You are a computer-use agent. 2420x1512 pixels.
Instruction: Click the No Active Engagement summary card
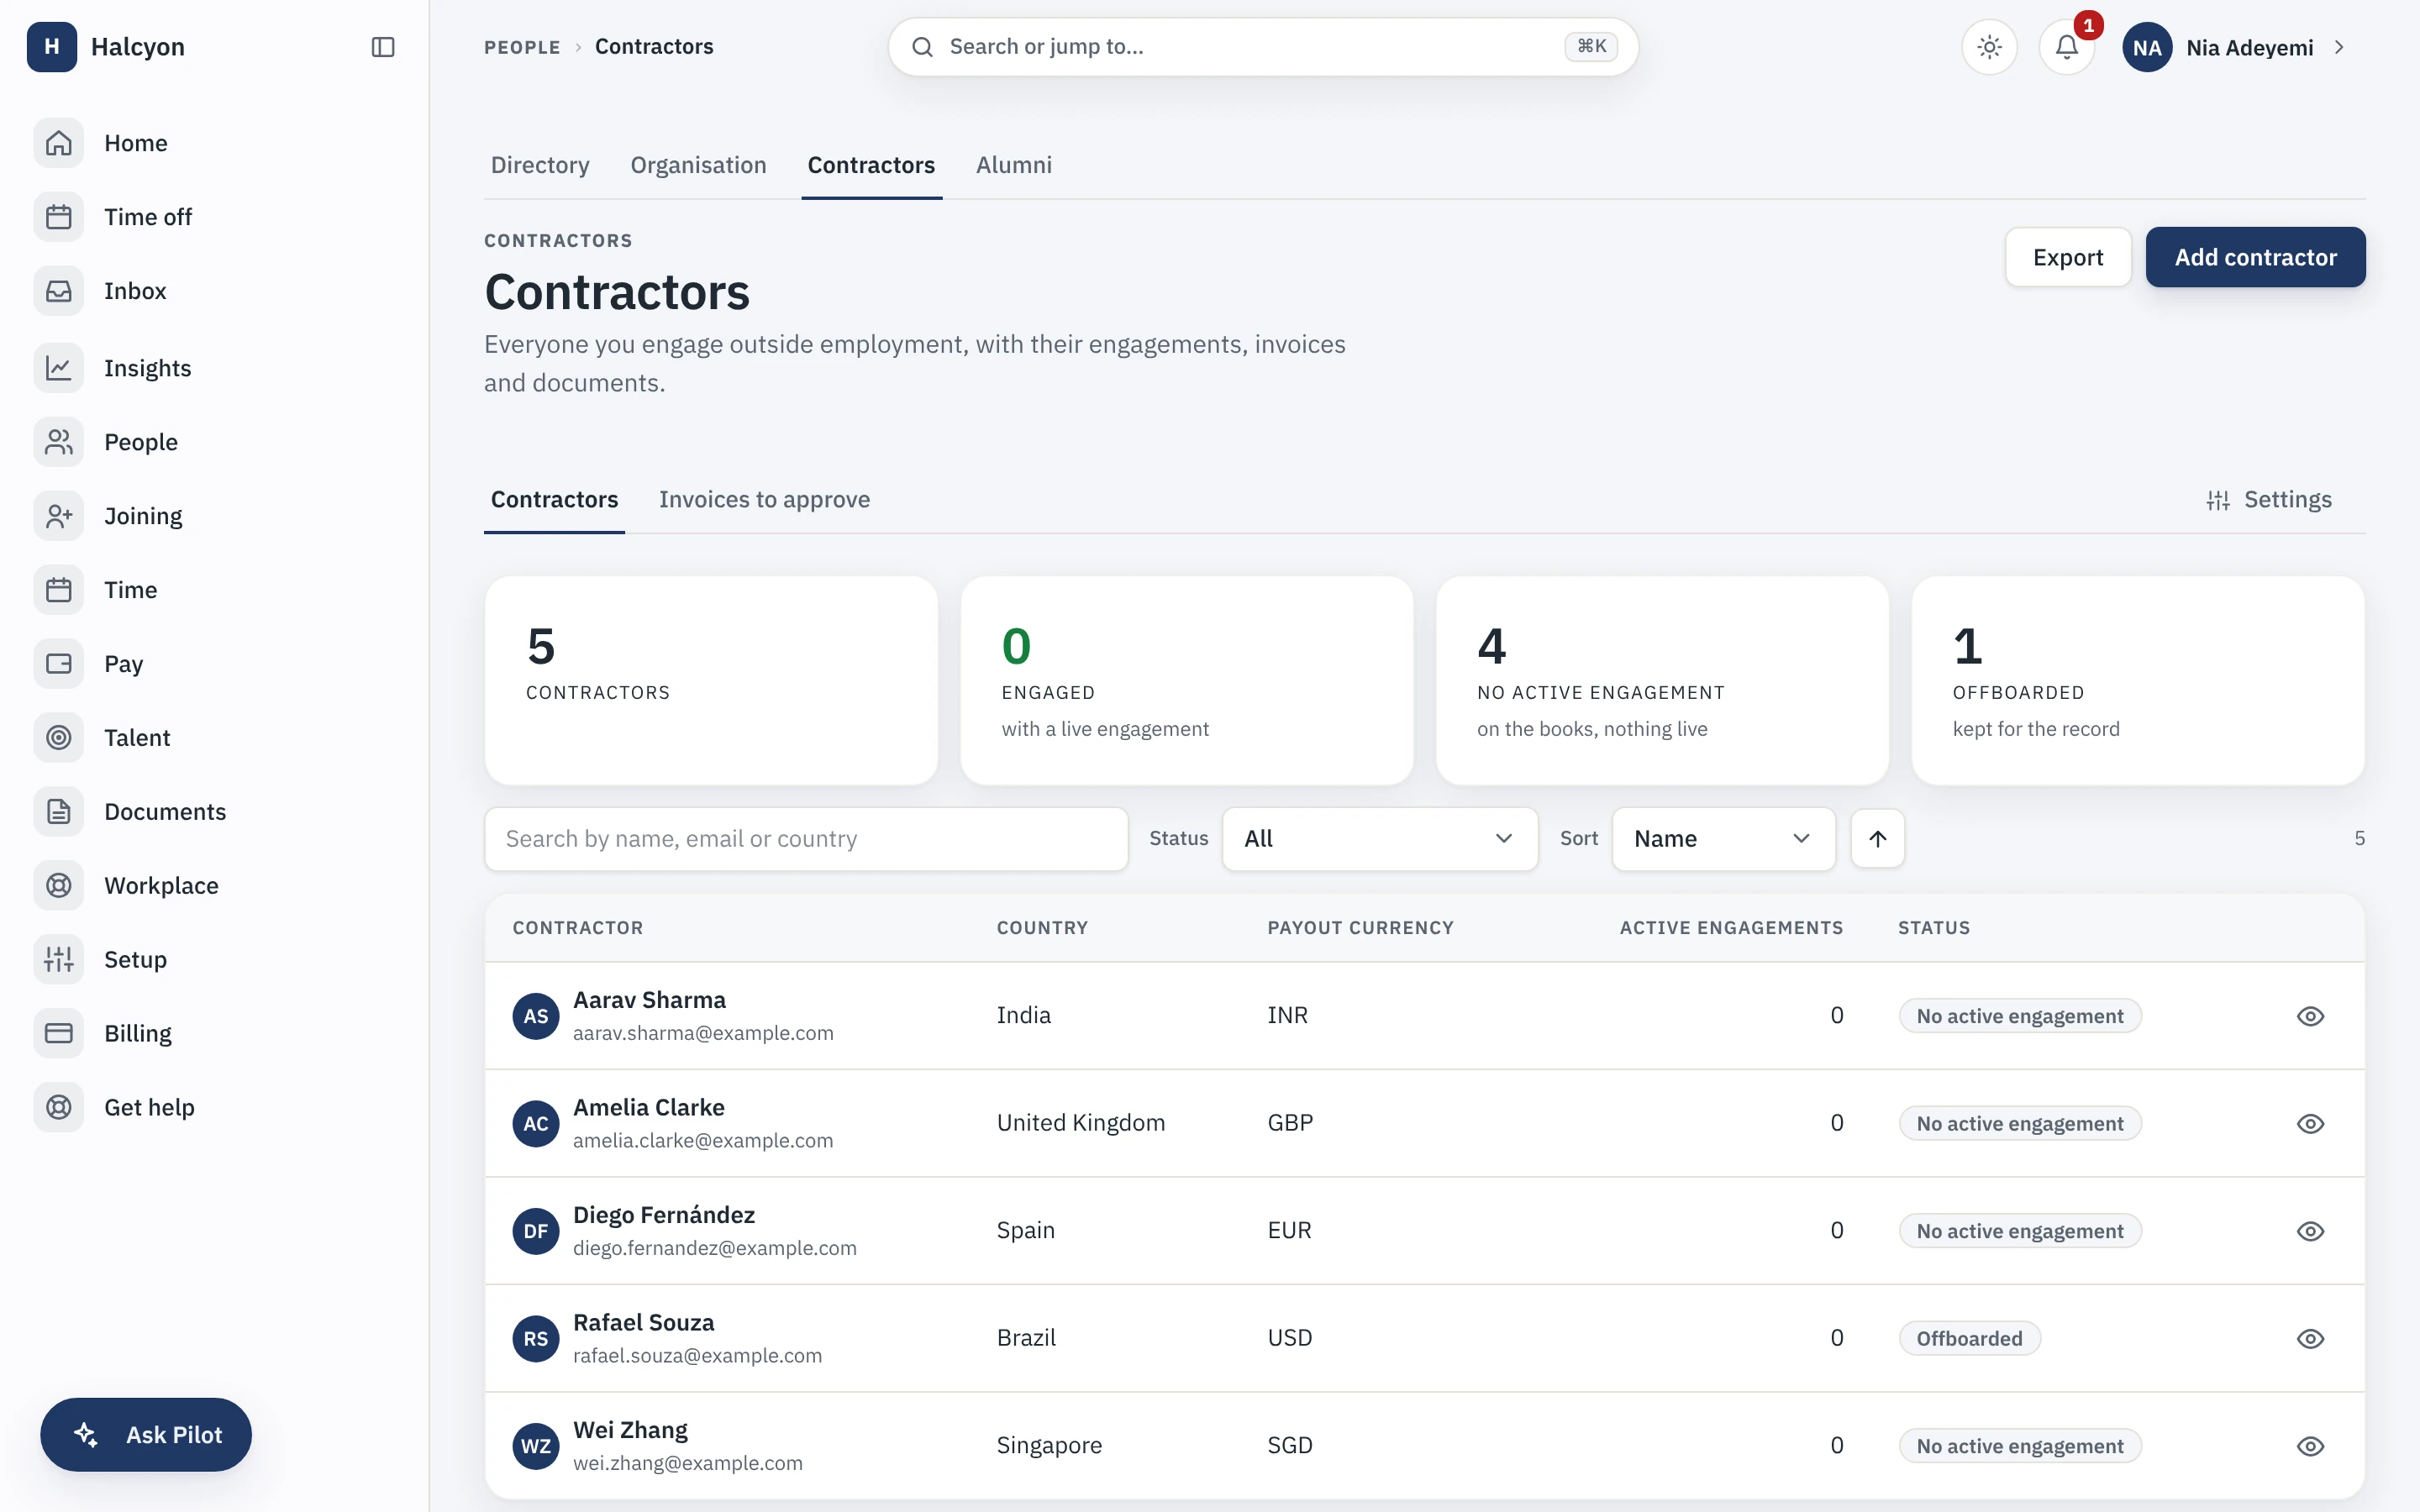click(x=1662, y=680)
